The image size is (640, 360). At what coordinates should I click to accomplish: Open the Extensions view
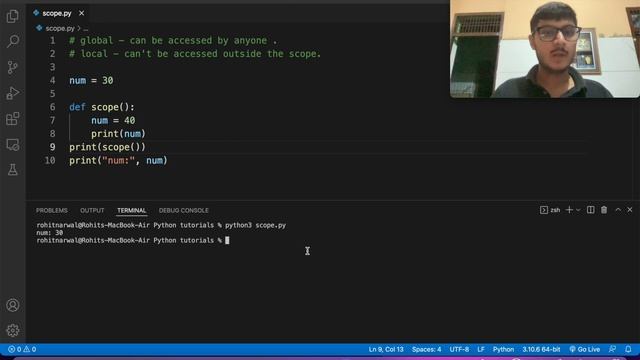13,119
